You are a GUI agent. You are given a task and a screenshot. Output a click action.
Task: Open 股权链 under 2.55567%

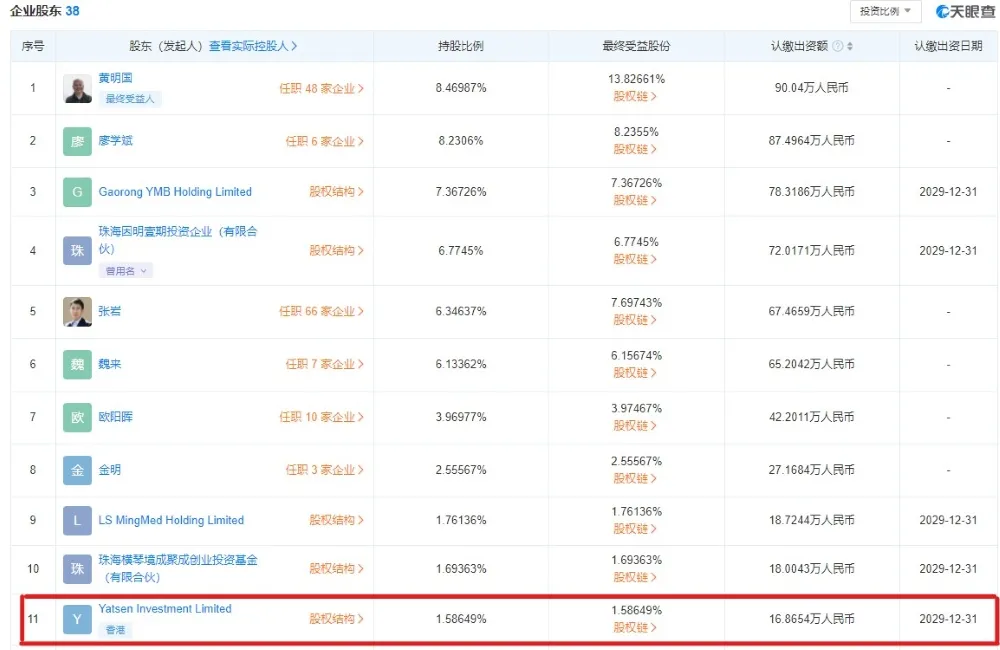[x=635, y=478]
